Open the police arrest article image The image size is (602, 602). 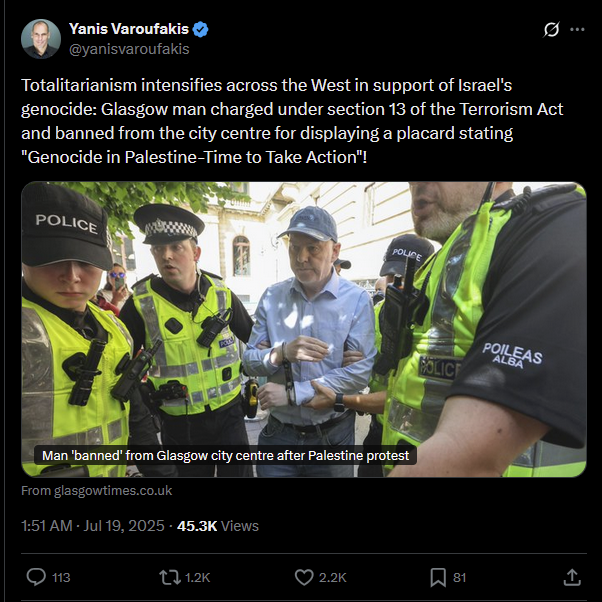[x=304, y=329]
